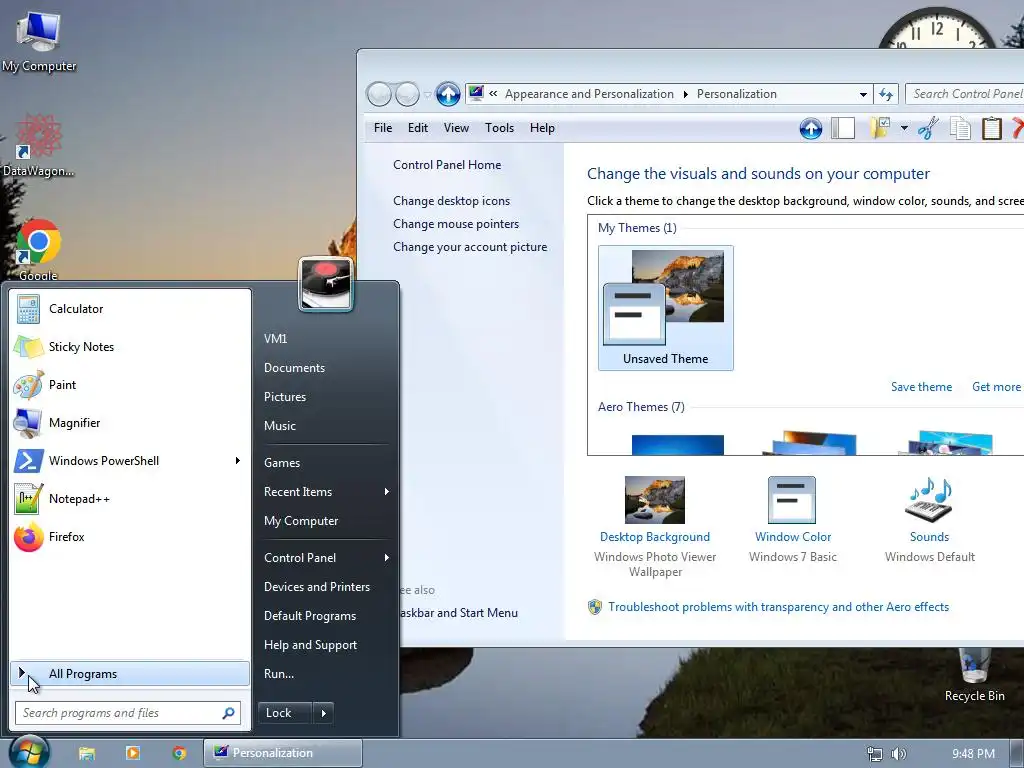Viewport: 1024px width, 768px height.
Task: Click the refresh button next to the address bar
Action: coord(886,94)
